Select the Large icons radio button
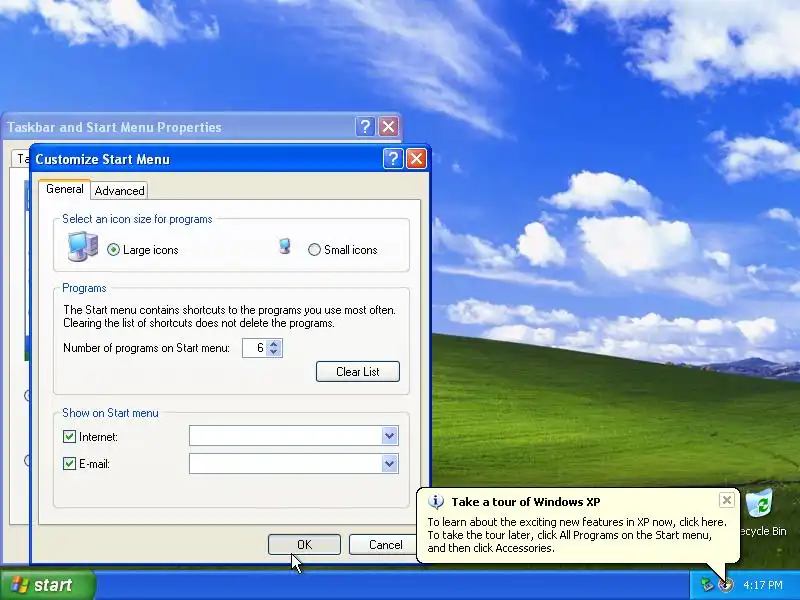Screen dimensions: 800x600 [113, 249]
